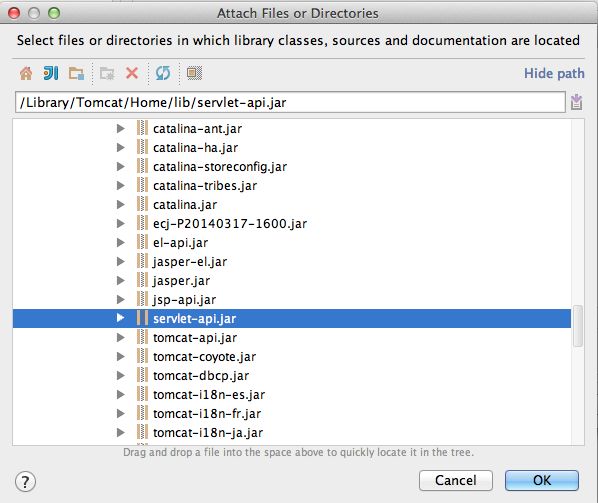Click the red Delete X icon
The image size is (598, 503).
pyautogui.click(x=132, y=73)
